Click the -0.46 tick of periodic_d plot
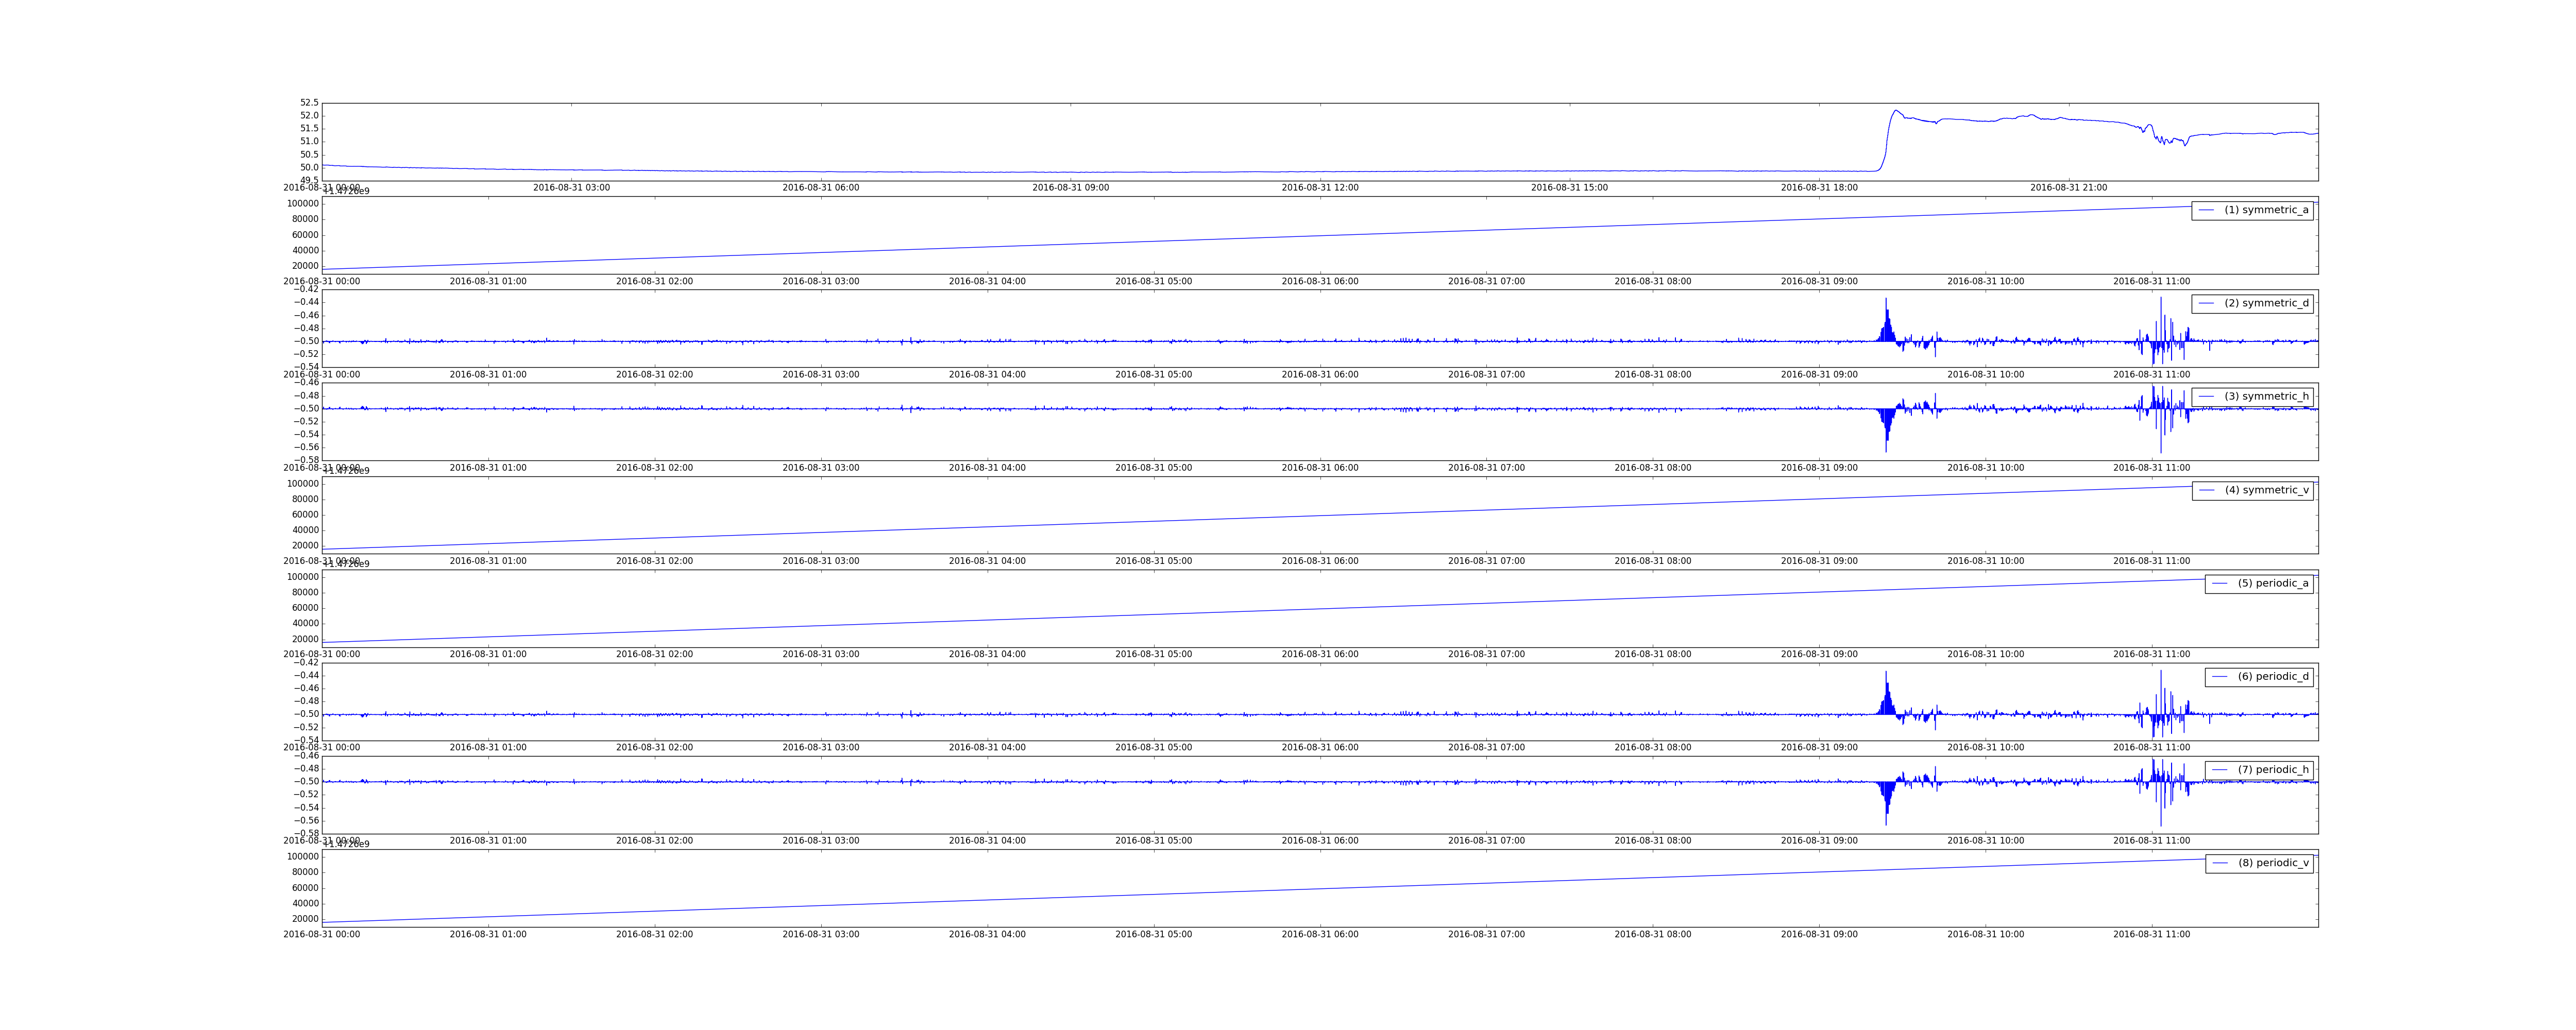The height and width of the screenshot is (1030, 2576). point(306,688)
